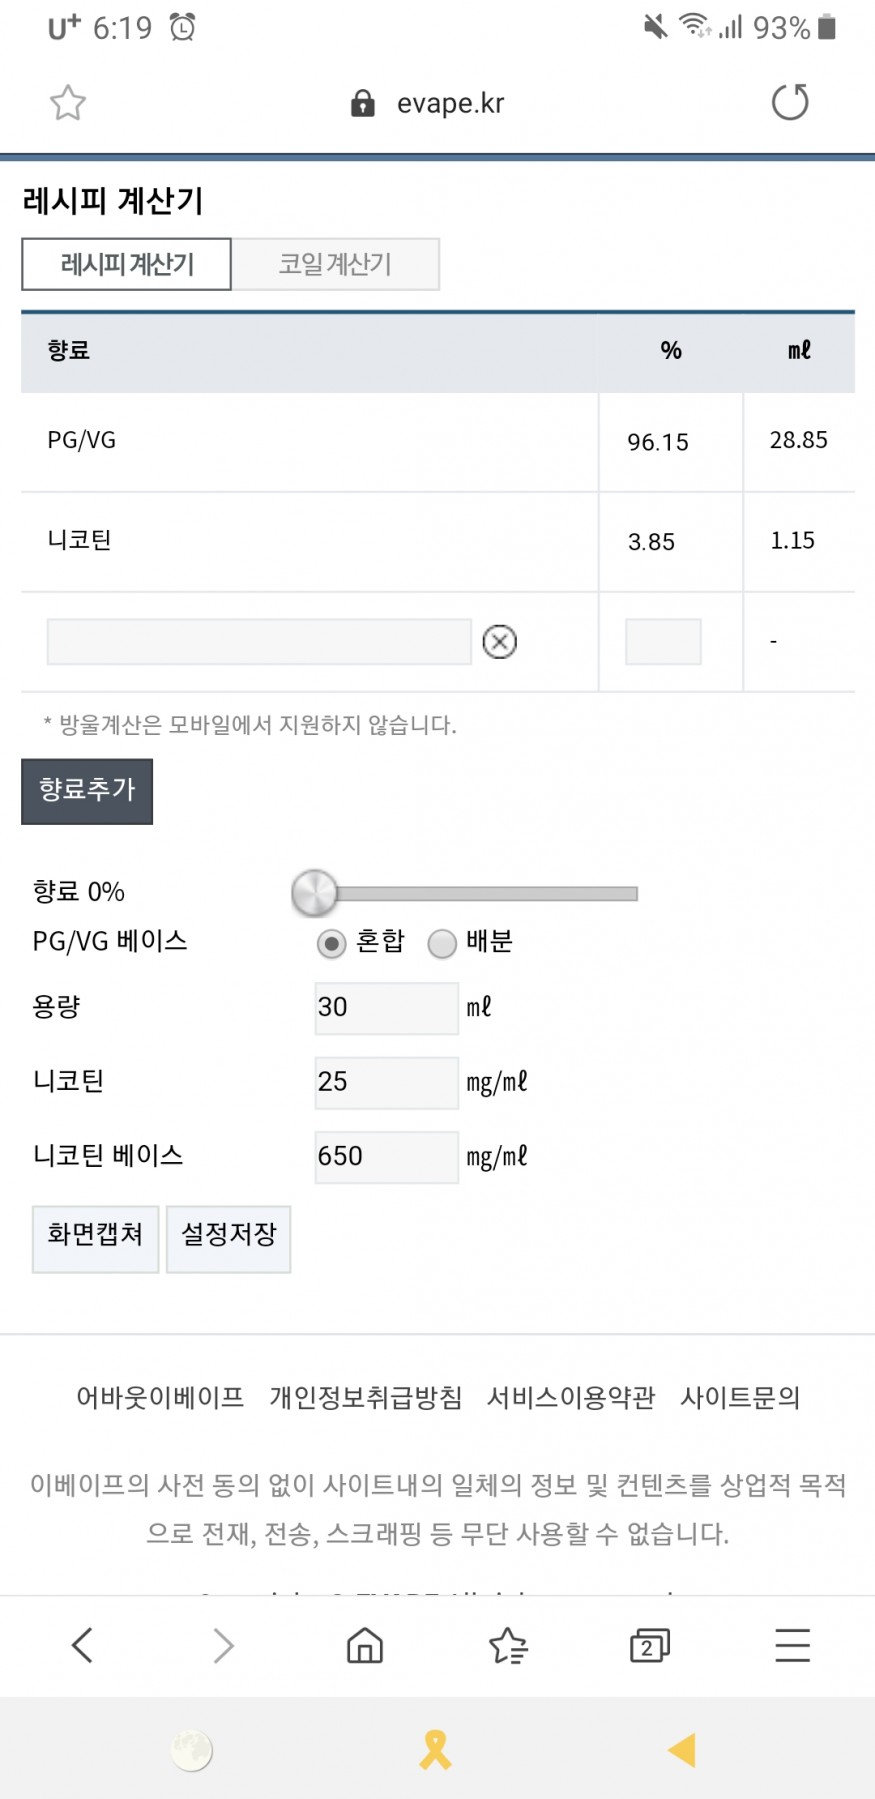This screenshot has height=1799, width=875.
Task: Open the browser home page
Action: [x=365, y=1645]
